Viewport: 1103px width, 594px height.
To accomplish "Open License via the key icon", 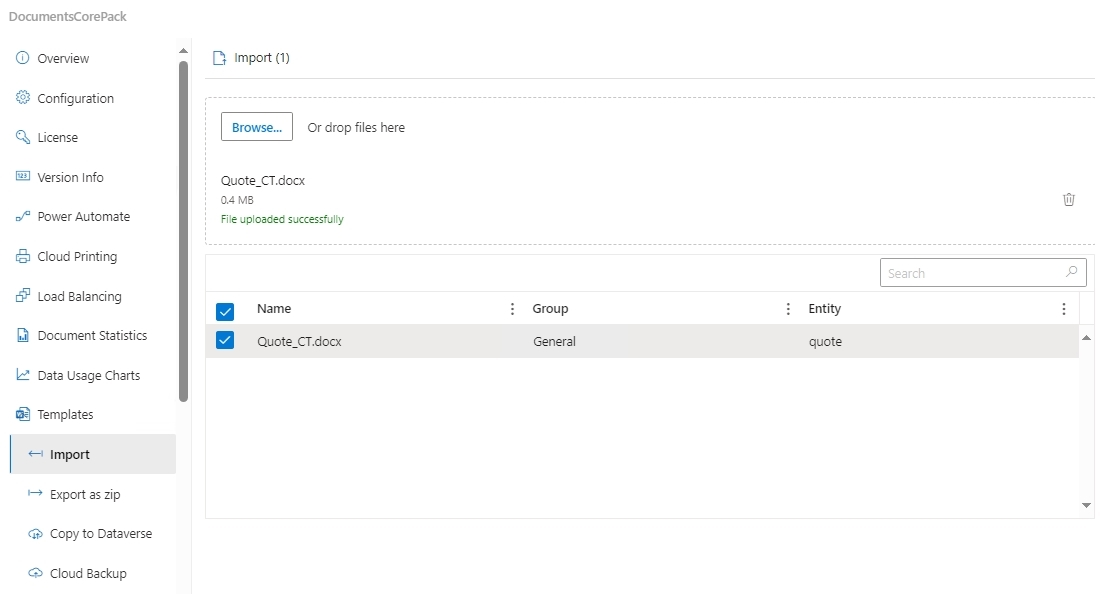I will pos(23,137).
